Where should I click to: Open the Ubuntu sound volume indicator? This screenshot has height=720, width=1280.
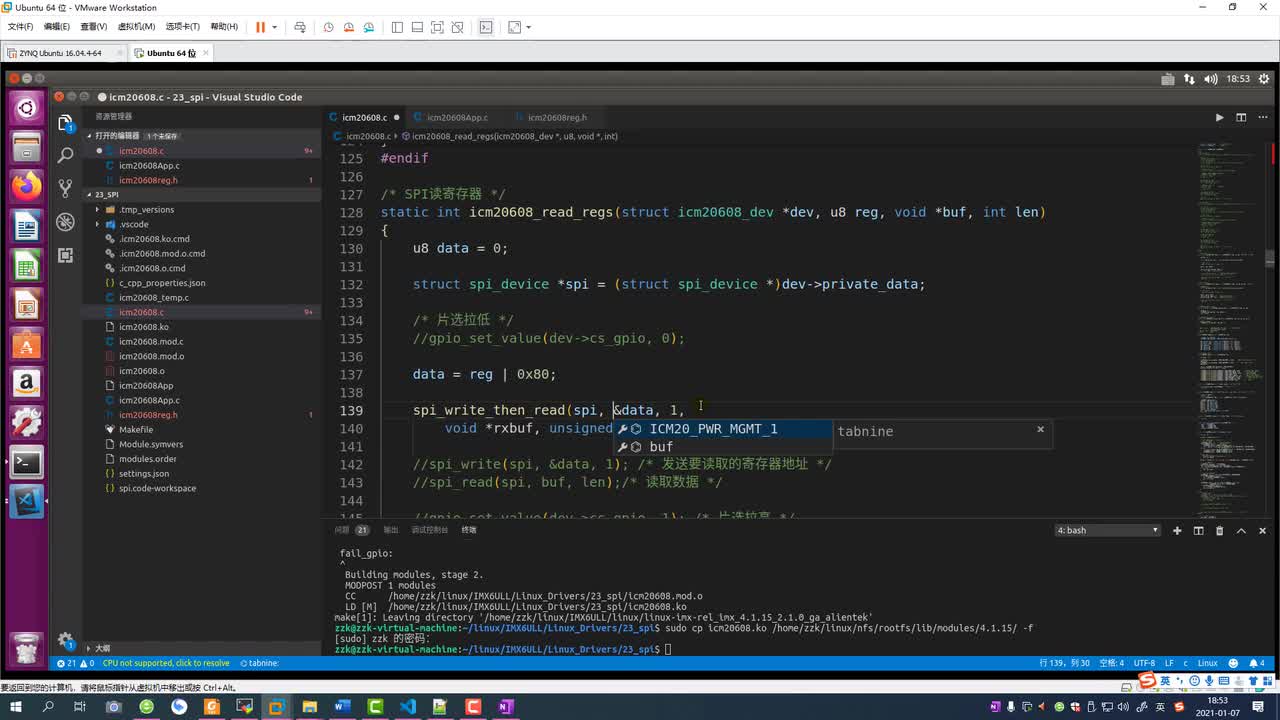tap(1211, 78)
